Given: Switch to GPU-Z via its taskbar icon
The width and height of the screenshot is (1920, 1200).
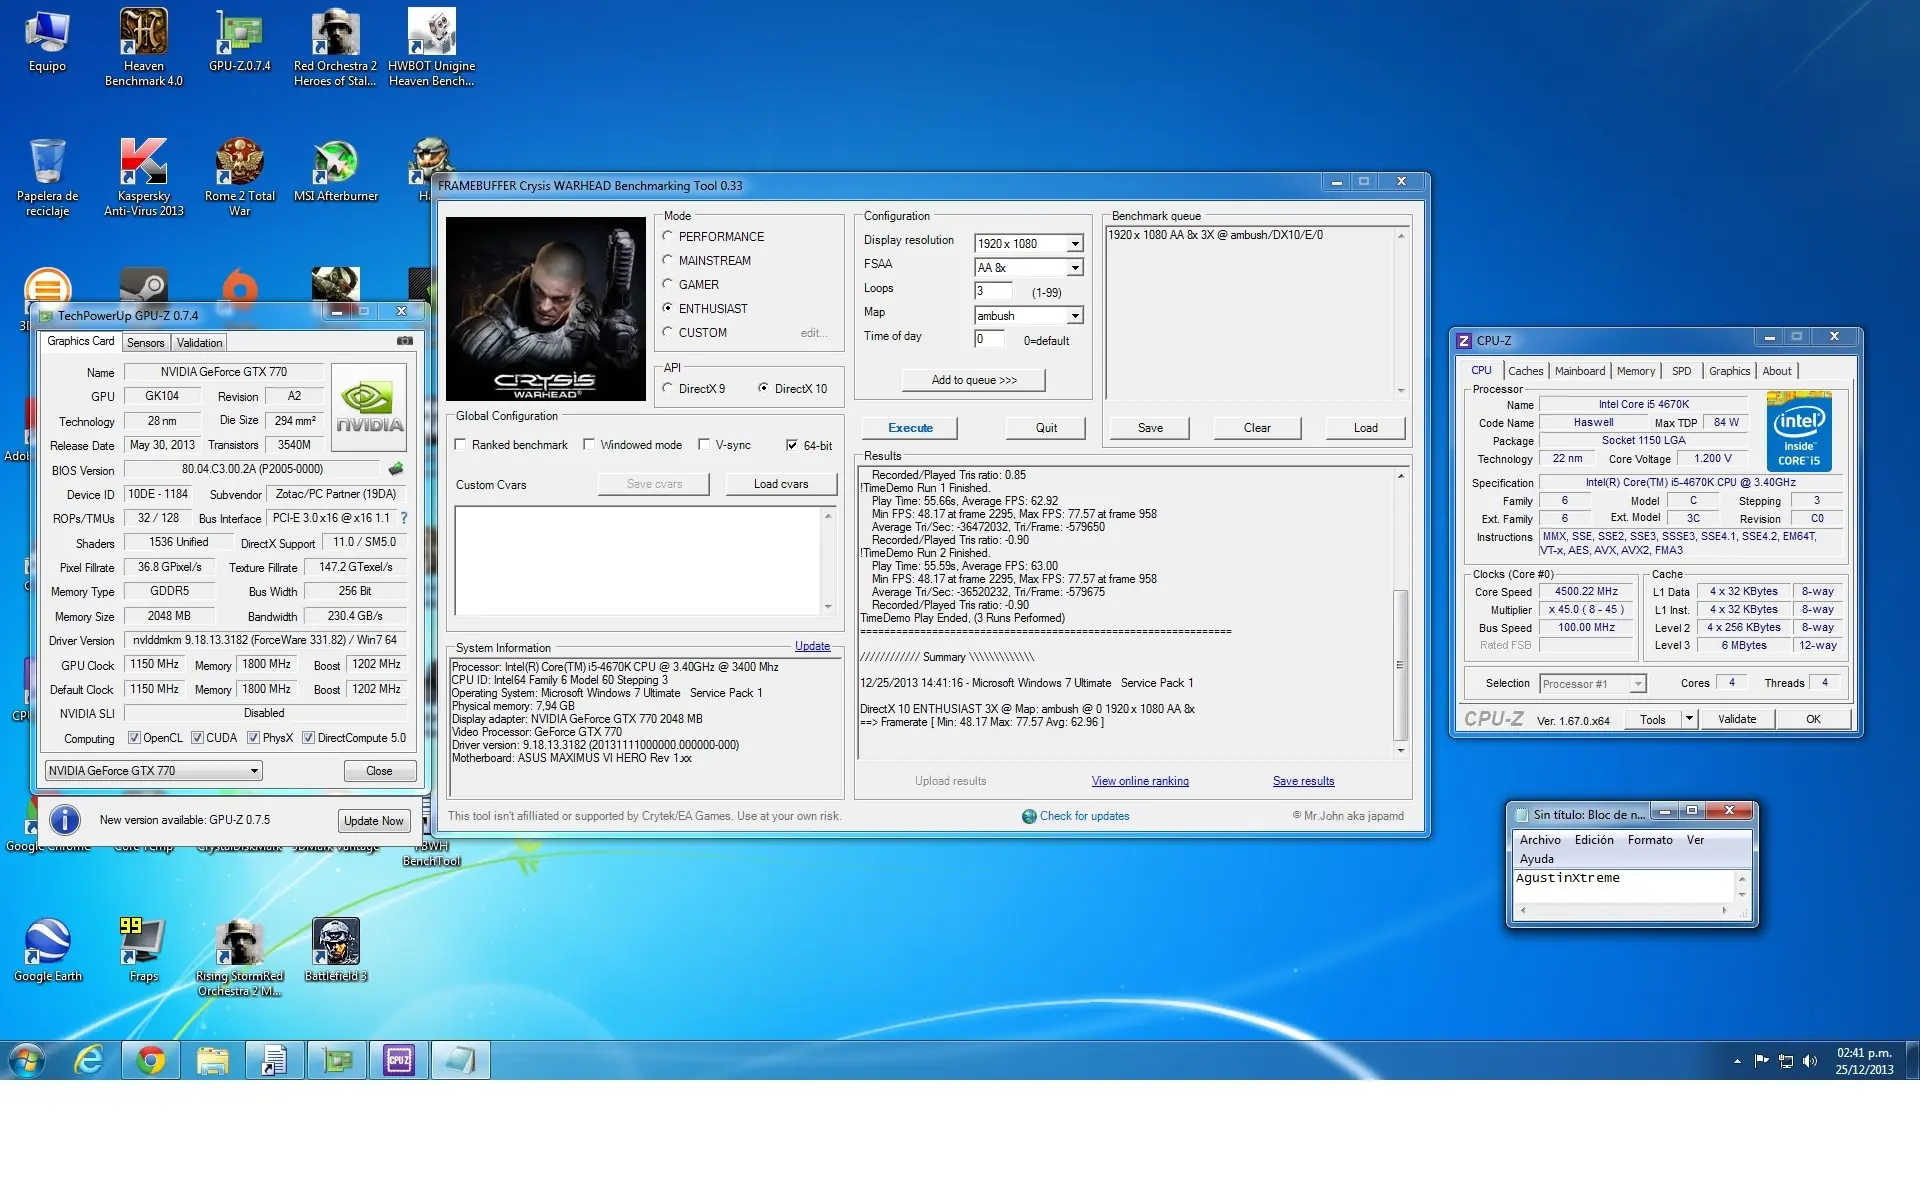Looking at the screenshot, I should pyautogui.click(x=337, y=1060).
